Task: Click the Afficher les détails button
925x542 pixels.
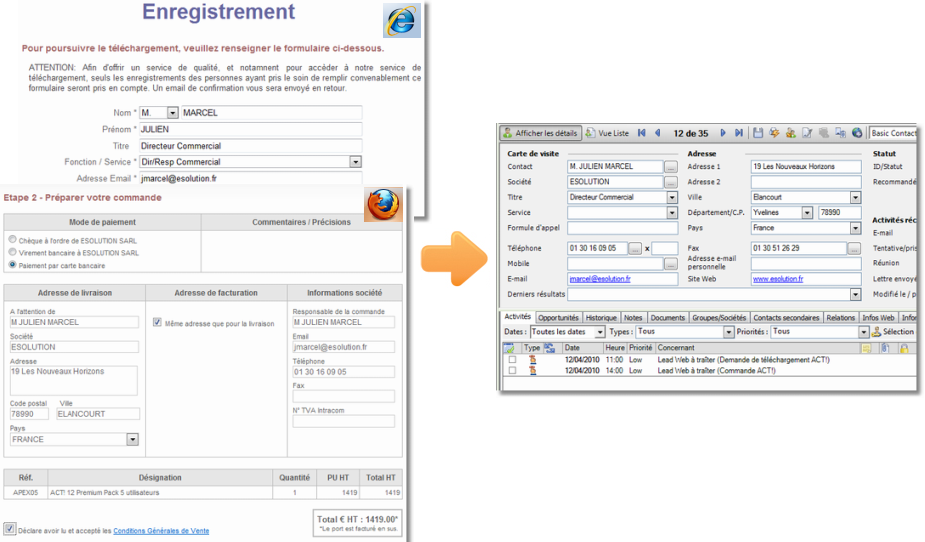Action: (540, 133)
